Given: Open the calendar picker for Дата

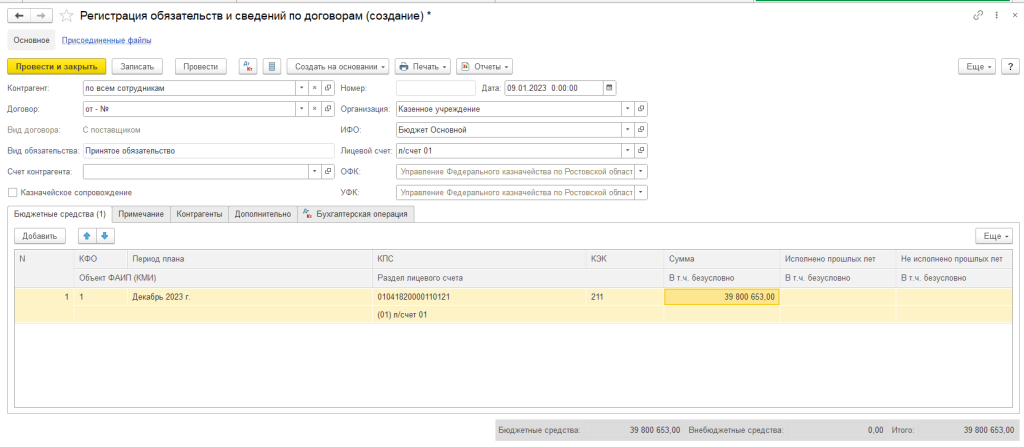Looking at the screenshot, I should [610, 88].
